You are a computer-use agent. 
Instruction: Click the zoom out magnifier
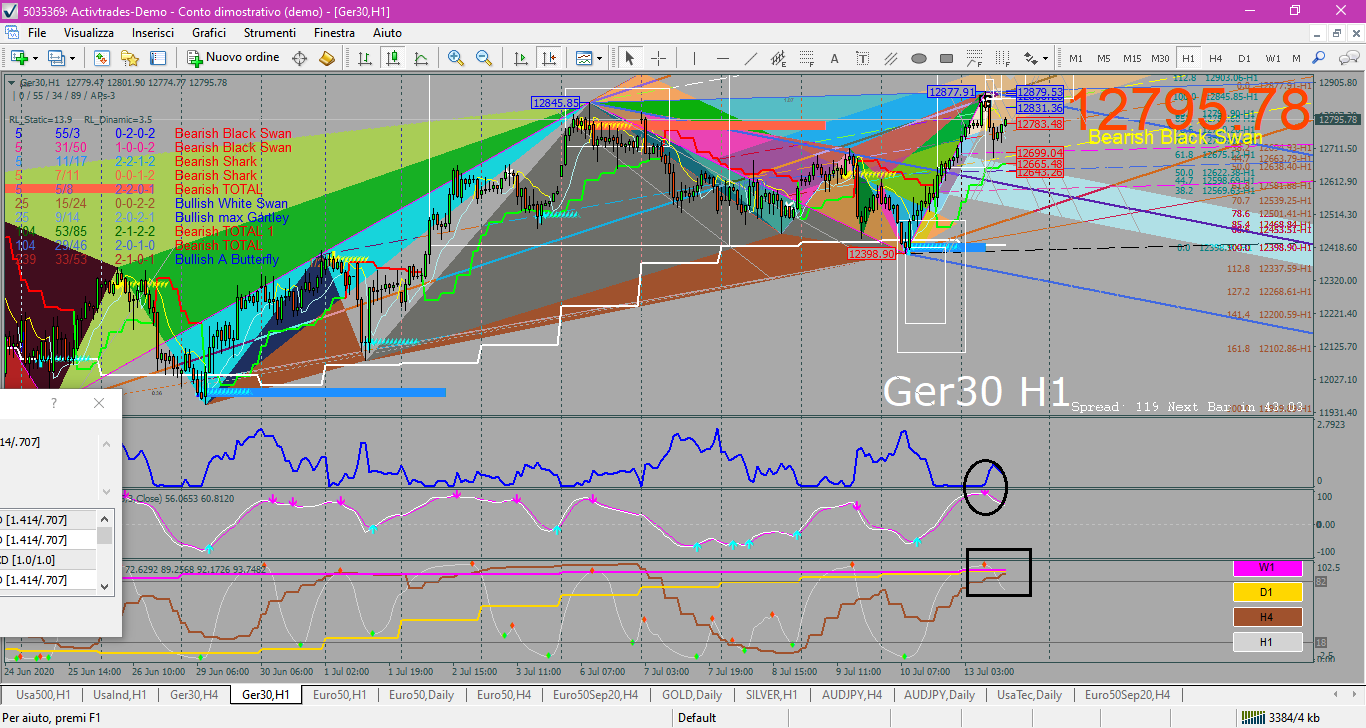coord(484,58)
